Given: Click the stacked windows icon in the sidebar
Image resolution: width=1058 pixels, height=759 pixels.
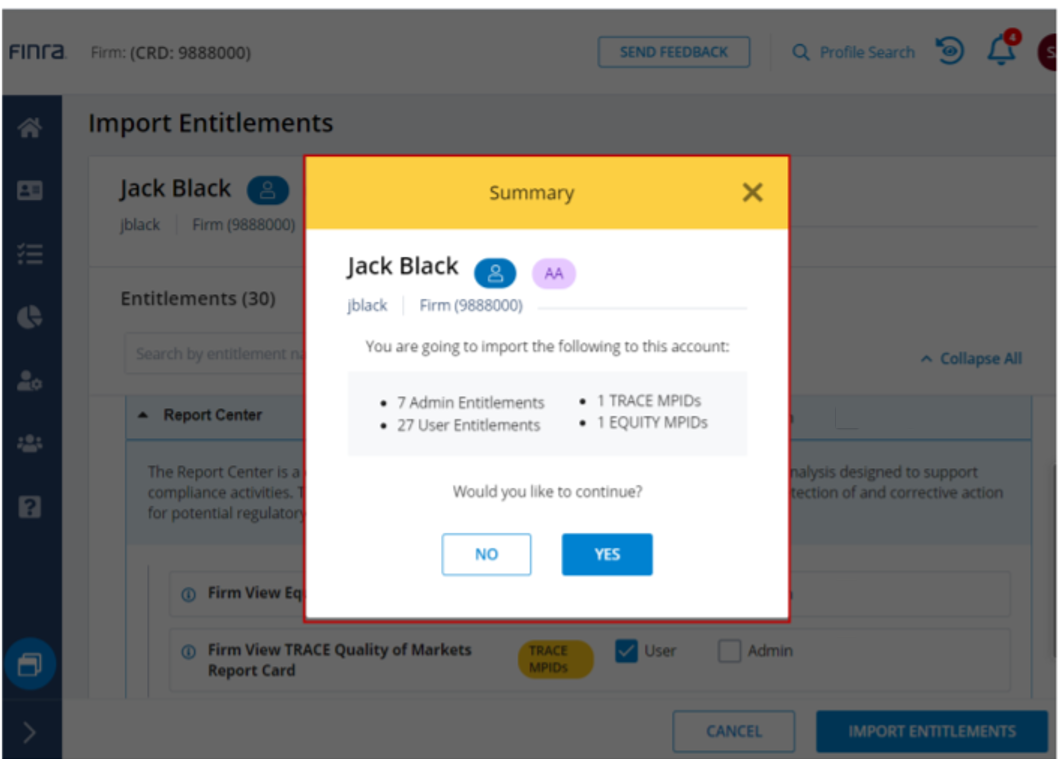Looking at the screenshot, I should click(30, 664).
